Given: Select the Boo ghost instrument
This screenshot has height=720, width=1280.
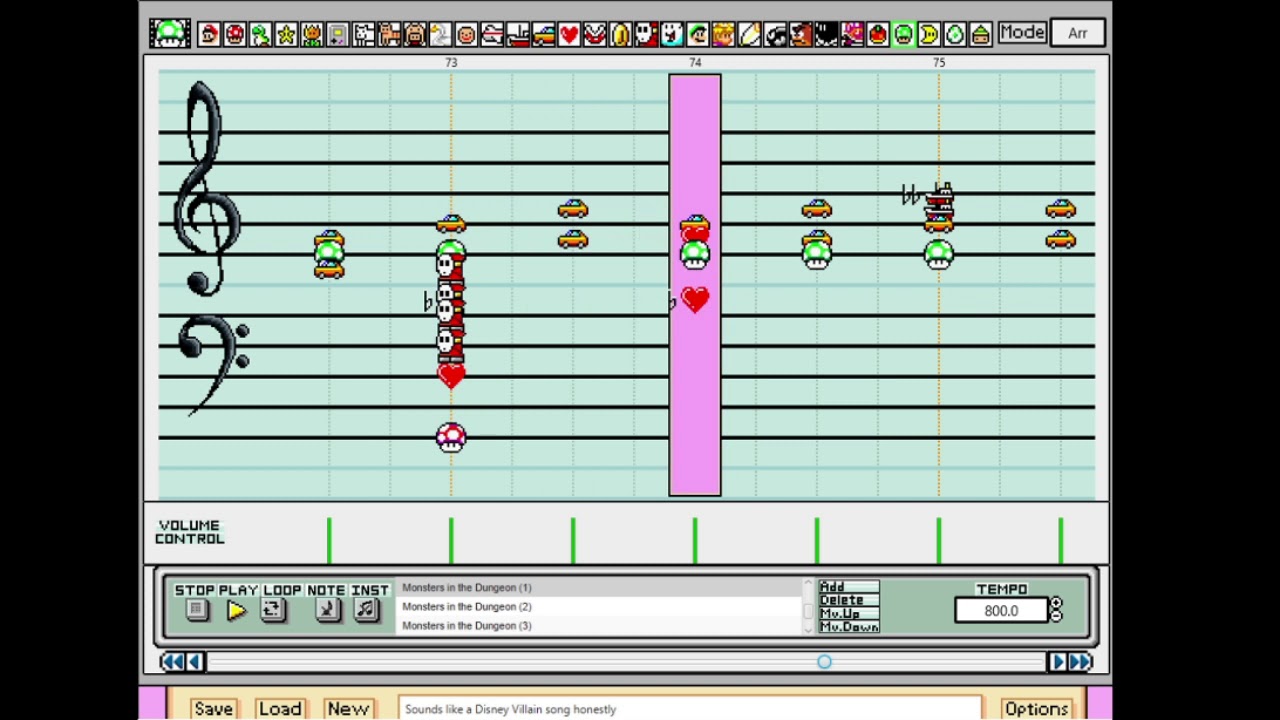Looking at the screenshot, I should pos(673,34).
